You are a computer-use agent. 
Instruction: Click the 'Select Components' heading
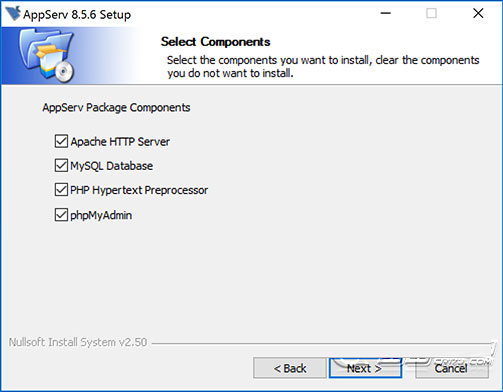[215, 42]
